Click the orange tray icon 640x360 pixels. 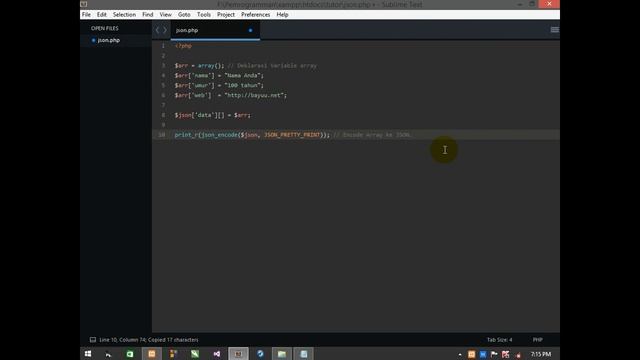pyautogui.click(x=471, y=354)
